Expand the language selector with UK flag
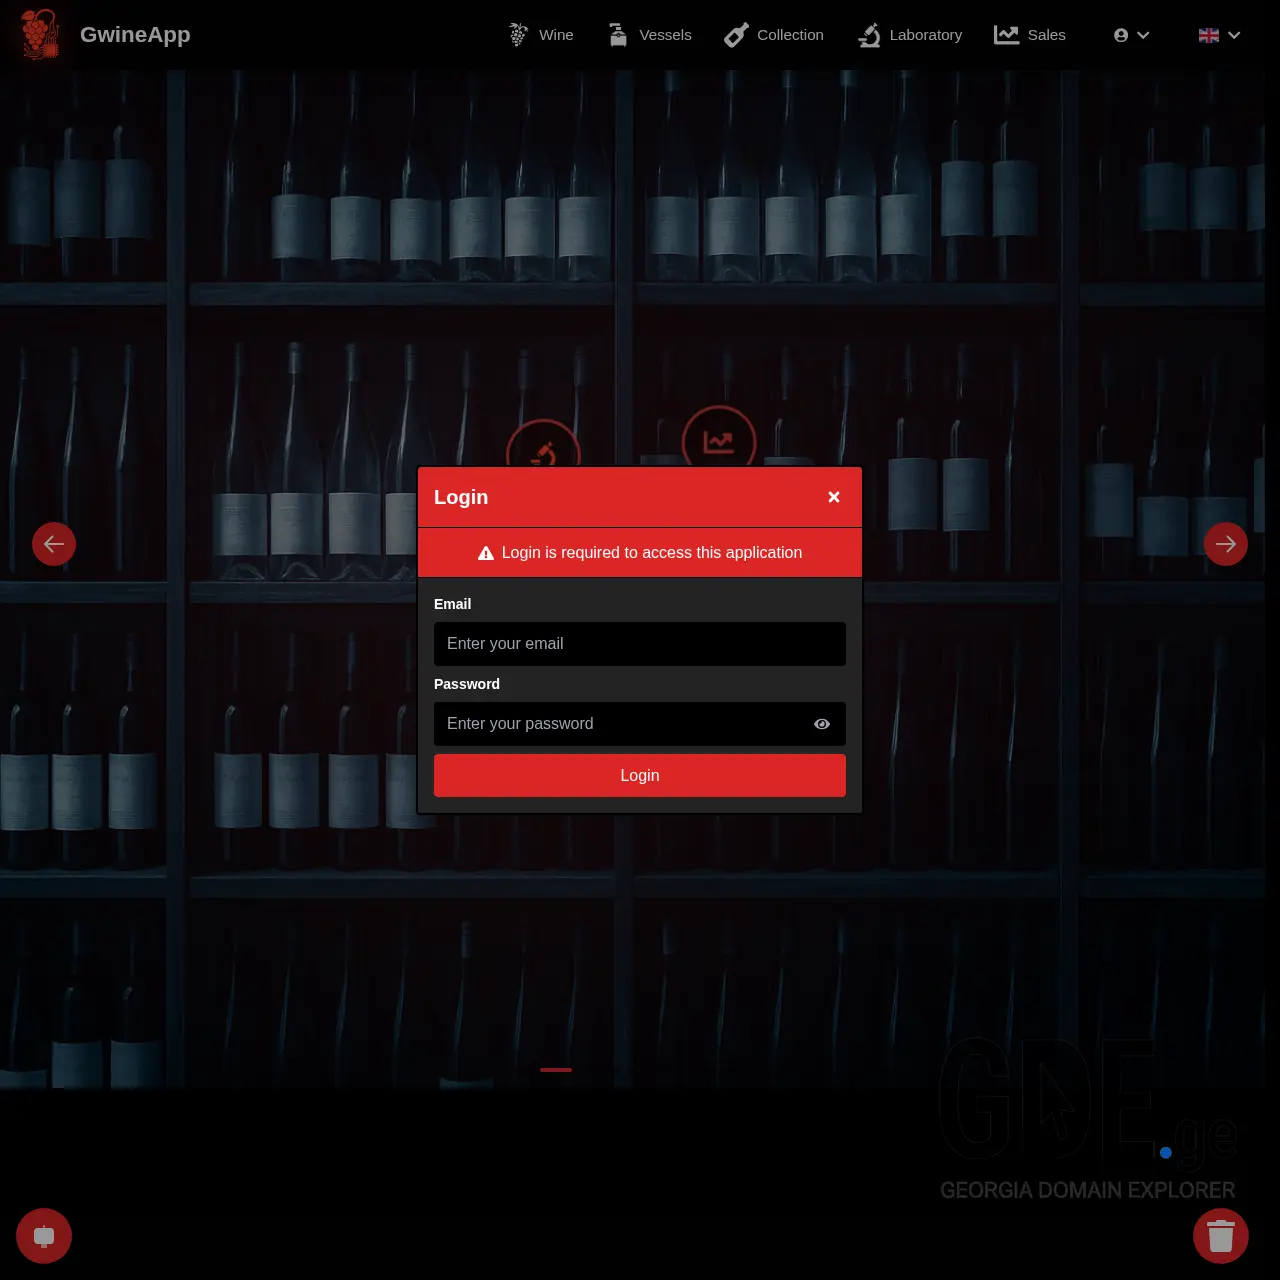This screenshot has height=1280, width=1280. [1209, 34]
